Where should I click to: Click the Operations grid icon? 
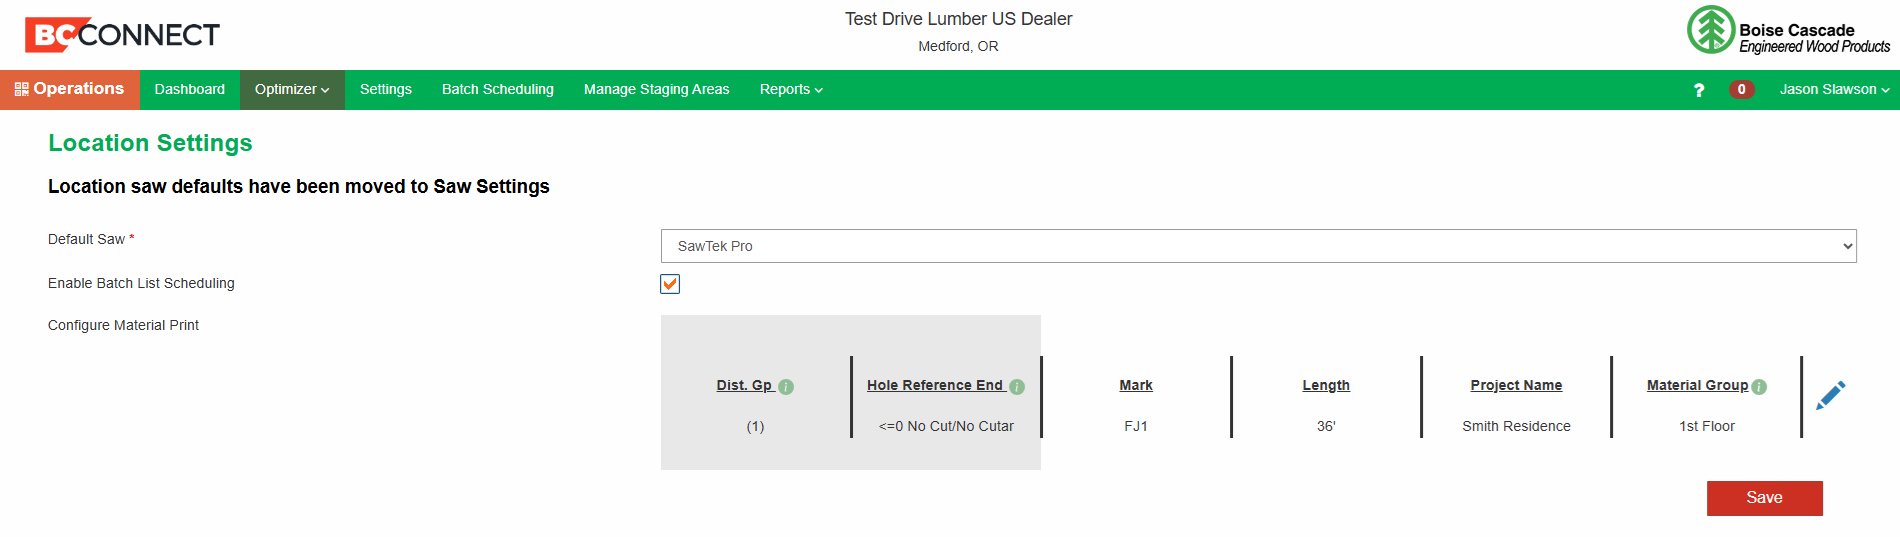21,89
